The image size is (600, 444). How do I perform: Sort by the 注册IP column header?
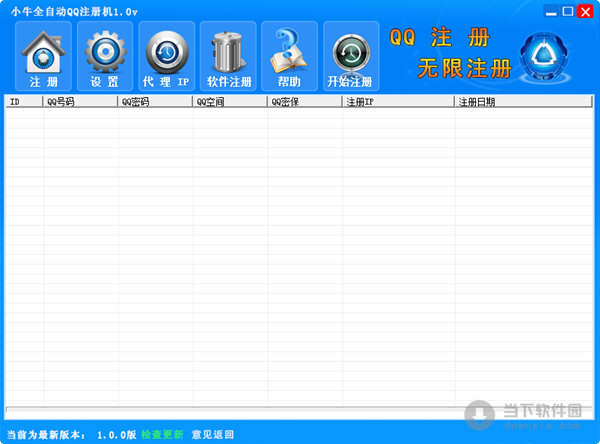398,101
